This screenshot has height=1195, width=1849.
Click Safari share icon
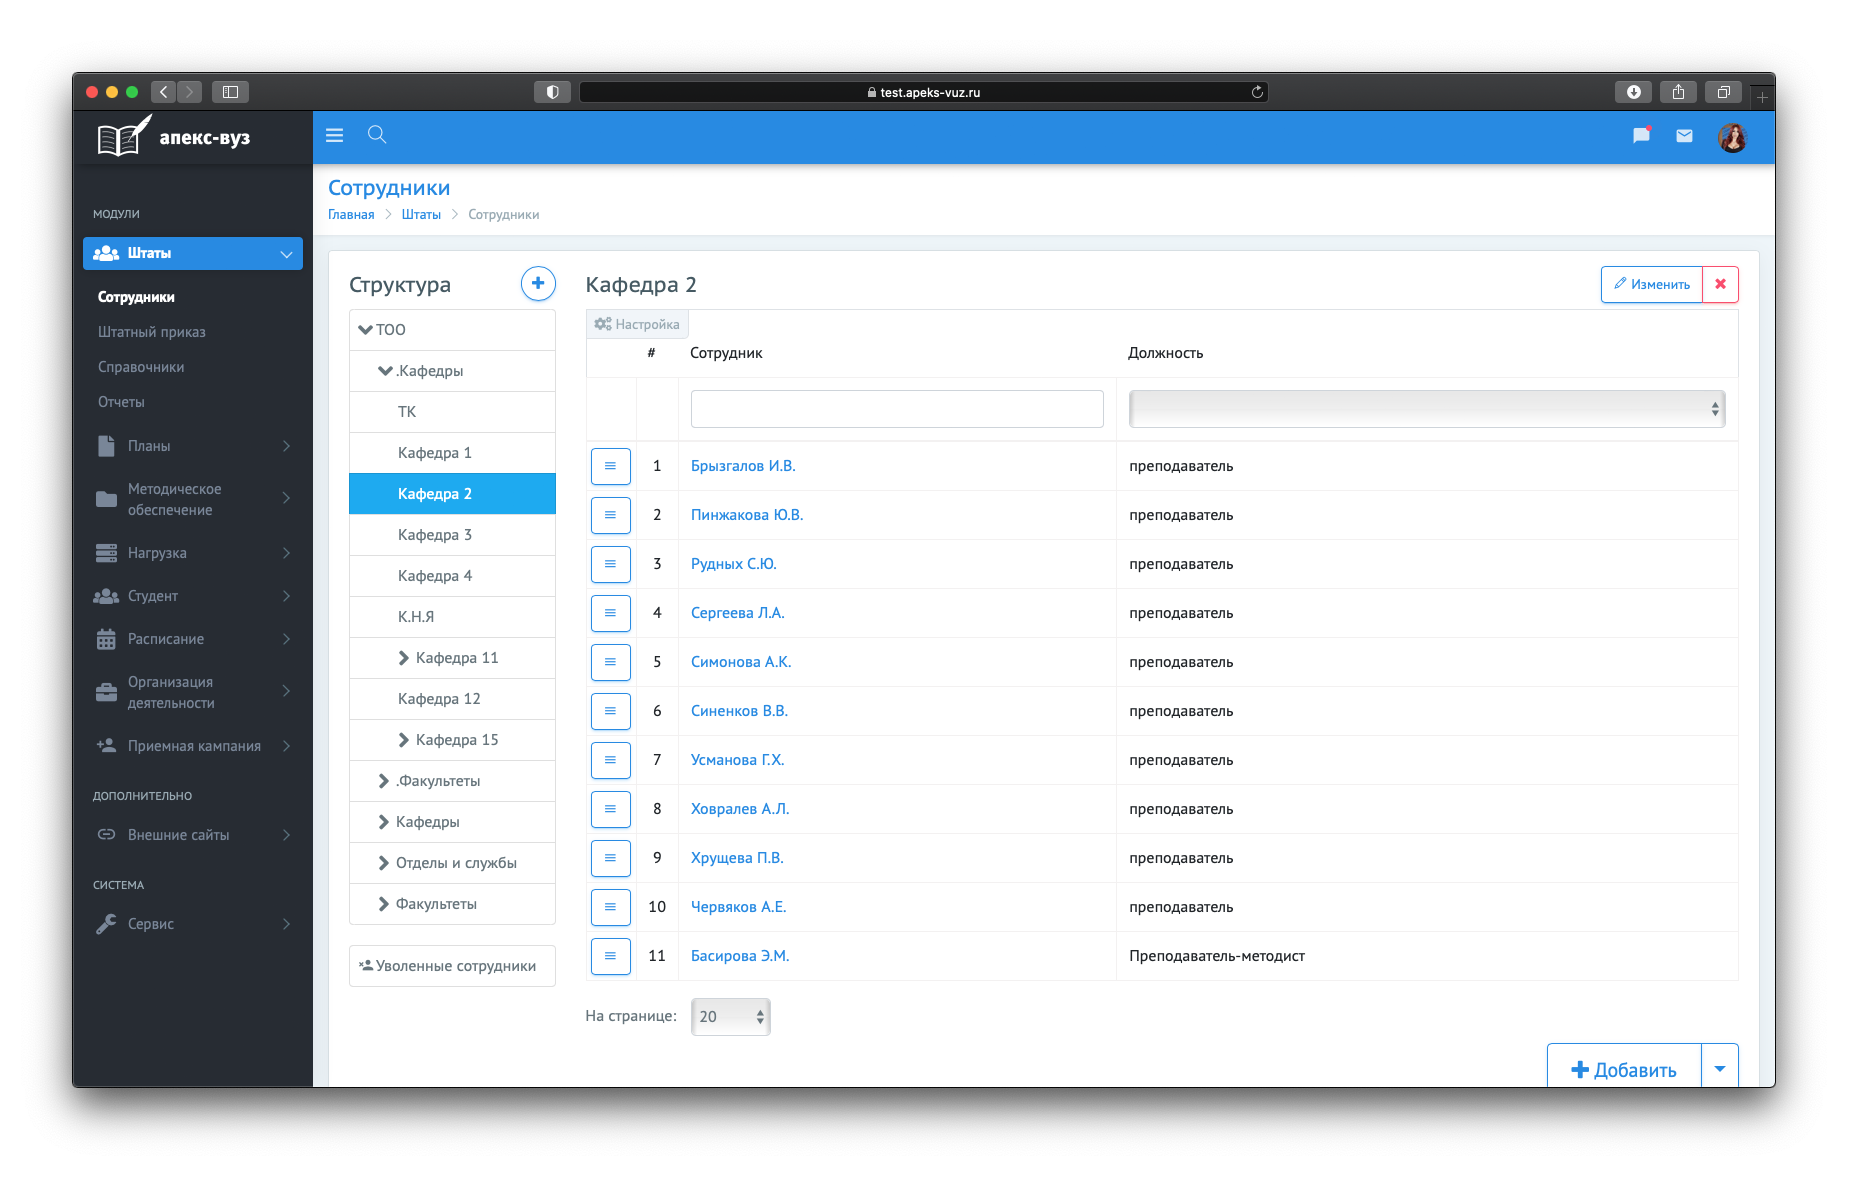tap(1678, 92)
